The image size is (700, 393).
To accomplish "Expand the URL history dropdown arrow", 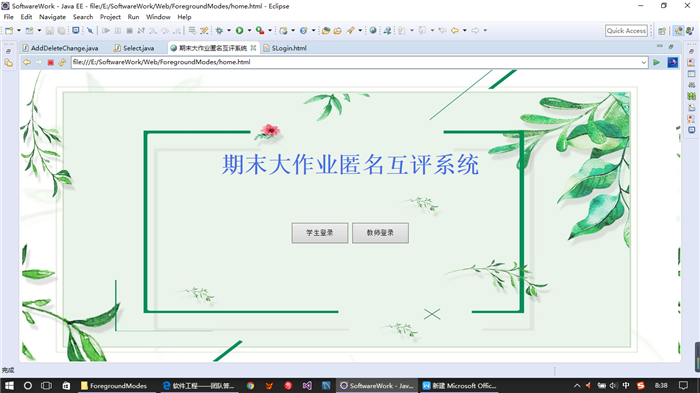I will tap(644, 63).
